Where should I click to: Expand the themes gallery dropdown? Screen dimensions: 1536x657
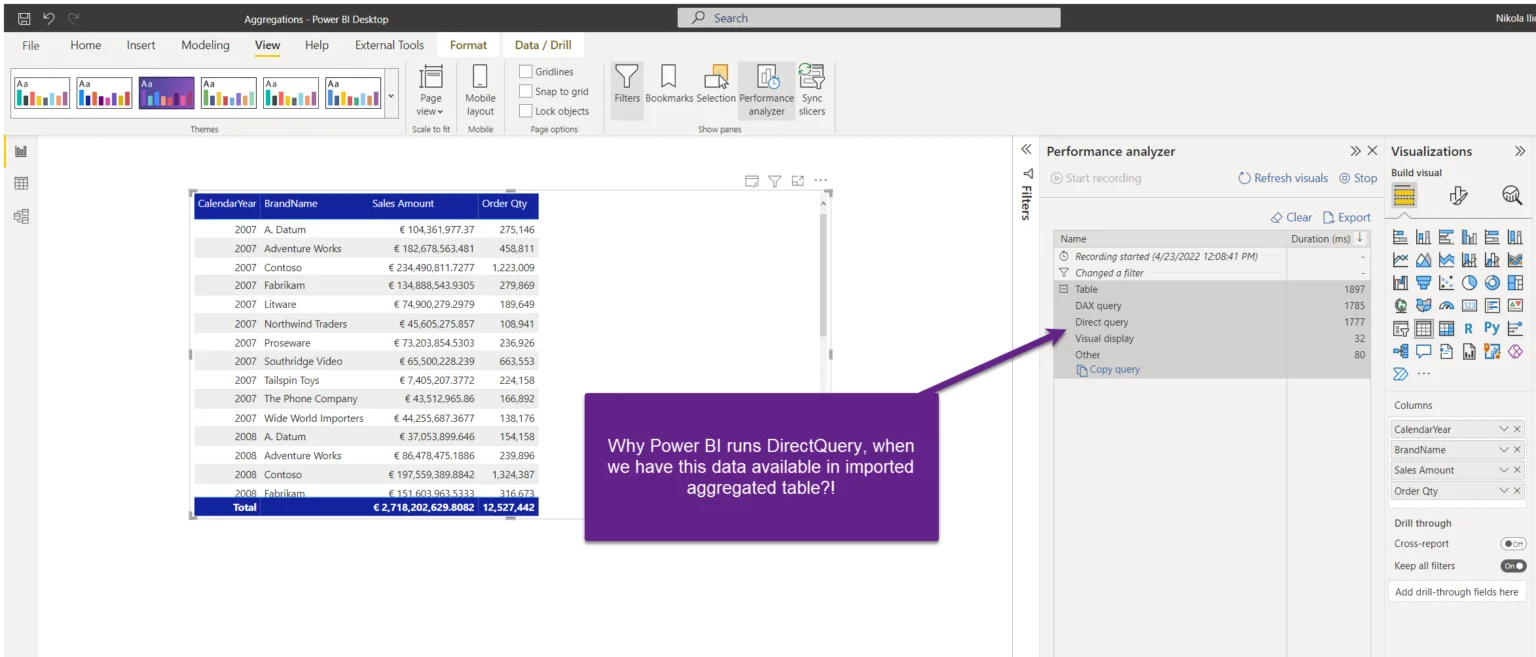point(391,96)
